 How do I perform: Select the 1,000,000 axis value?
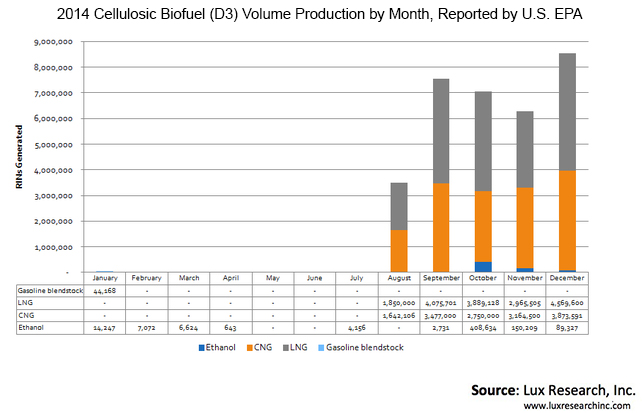(x=53, y=247)
